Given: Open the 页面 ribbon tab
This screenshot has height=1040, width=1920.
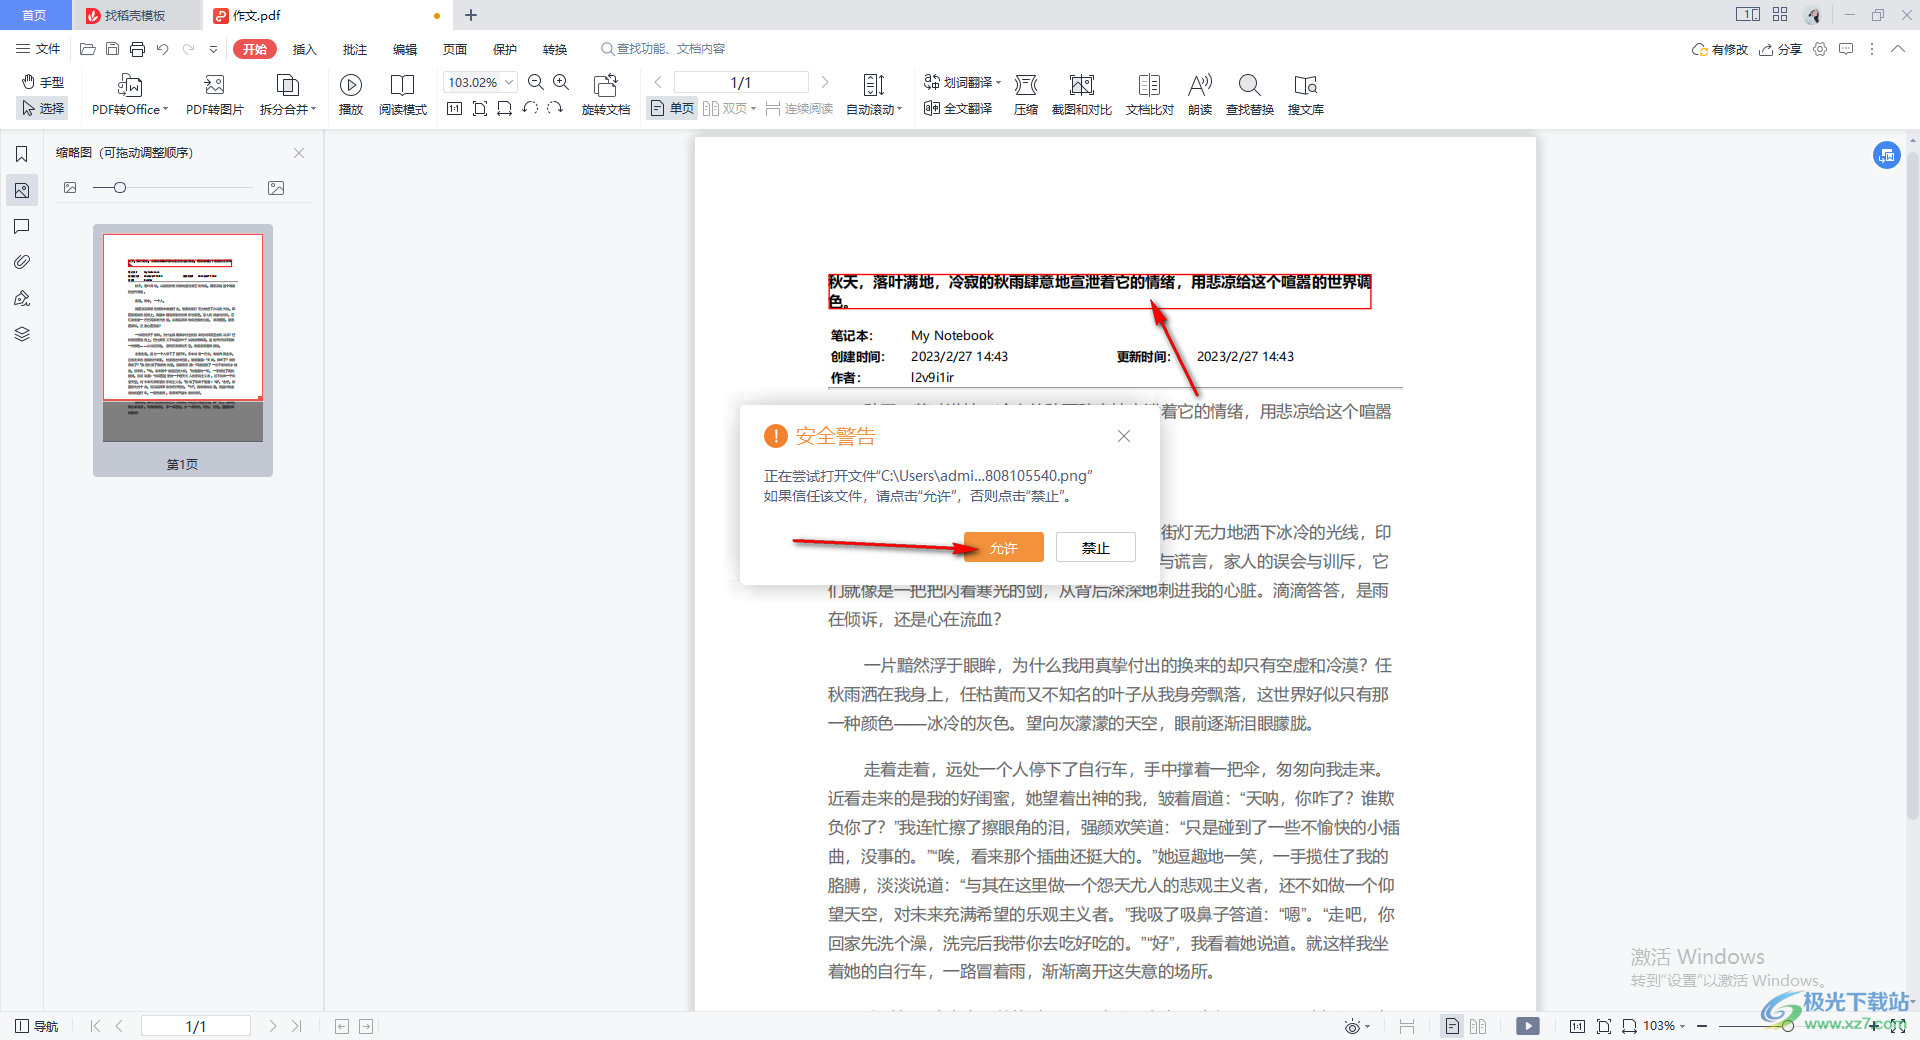Looking at the screenshot, I should pos(454,49).
